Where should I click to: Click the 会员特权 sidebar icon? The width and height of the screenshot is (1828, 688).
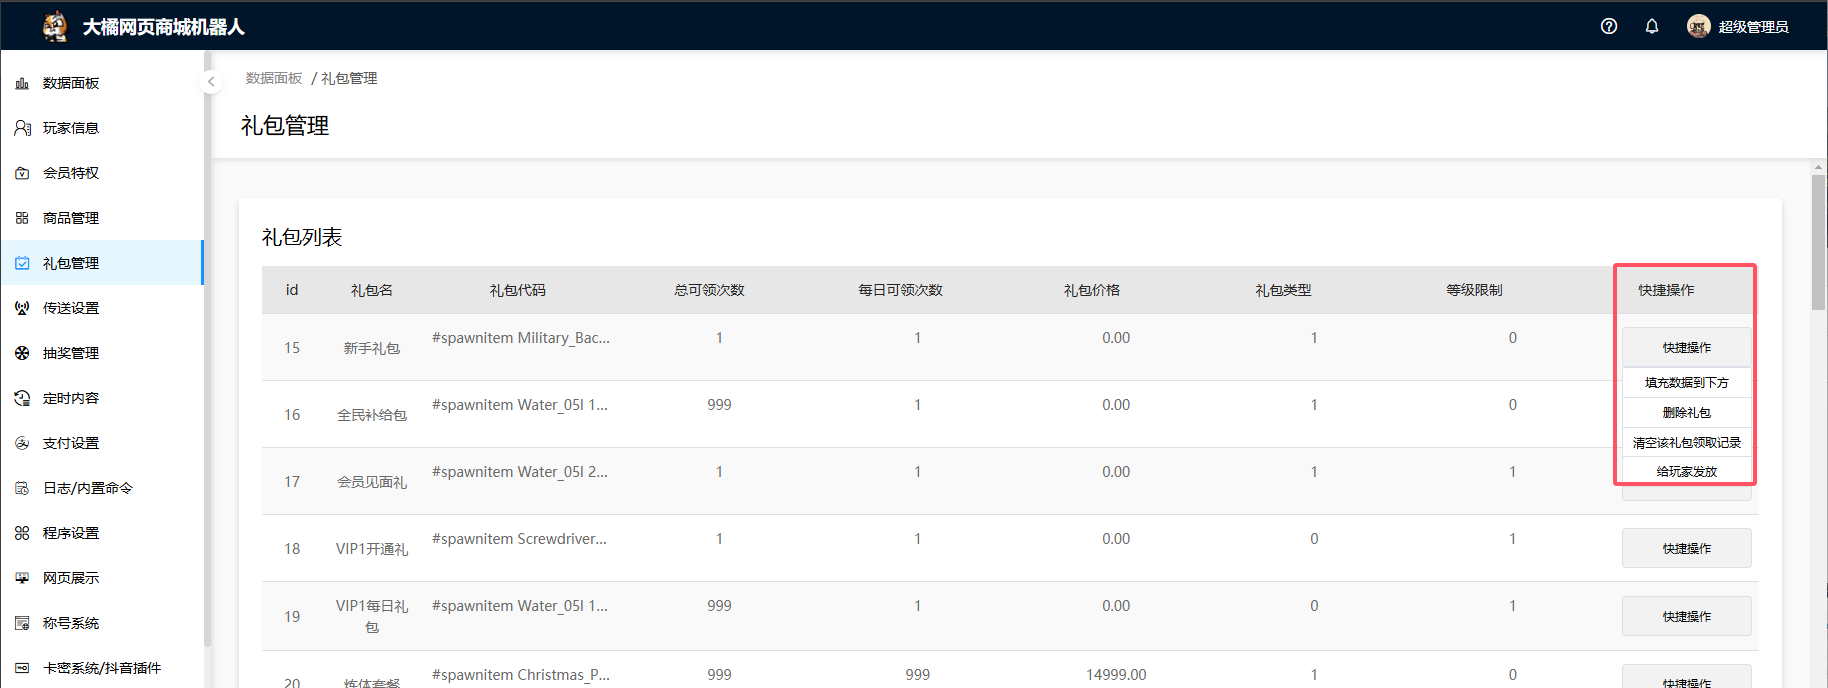tap(22, 173)
